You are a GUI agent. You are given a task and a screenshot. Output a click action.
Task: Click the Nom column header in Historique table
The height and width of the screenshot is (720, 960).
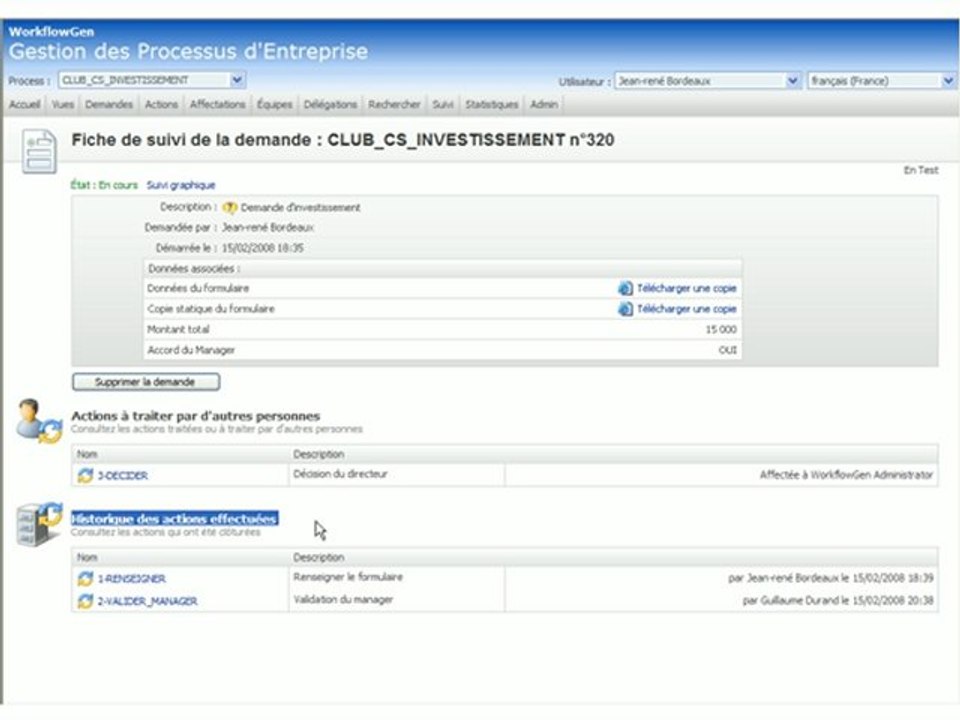pyautogui.click(x=87, y=557)
